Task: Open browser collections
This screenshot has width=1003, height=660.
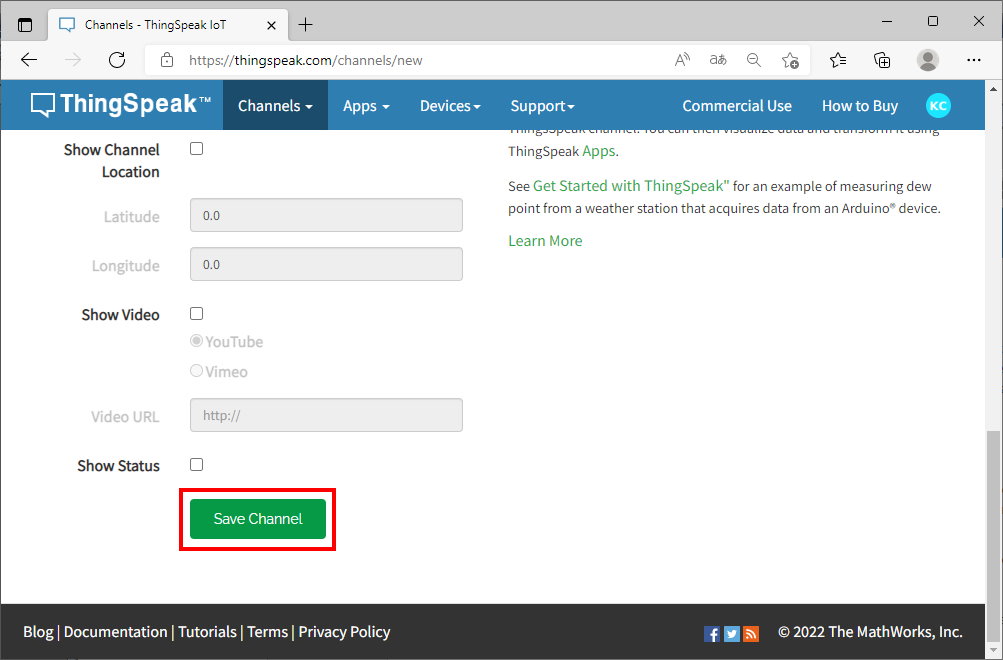Action: (x=882, y=60)
